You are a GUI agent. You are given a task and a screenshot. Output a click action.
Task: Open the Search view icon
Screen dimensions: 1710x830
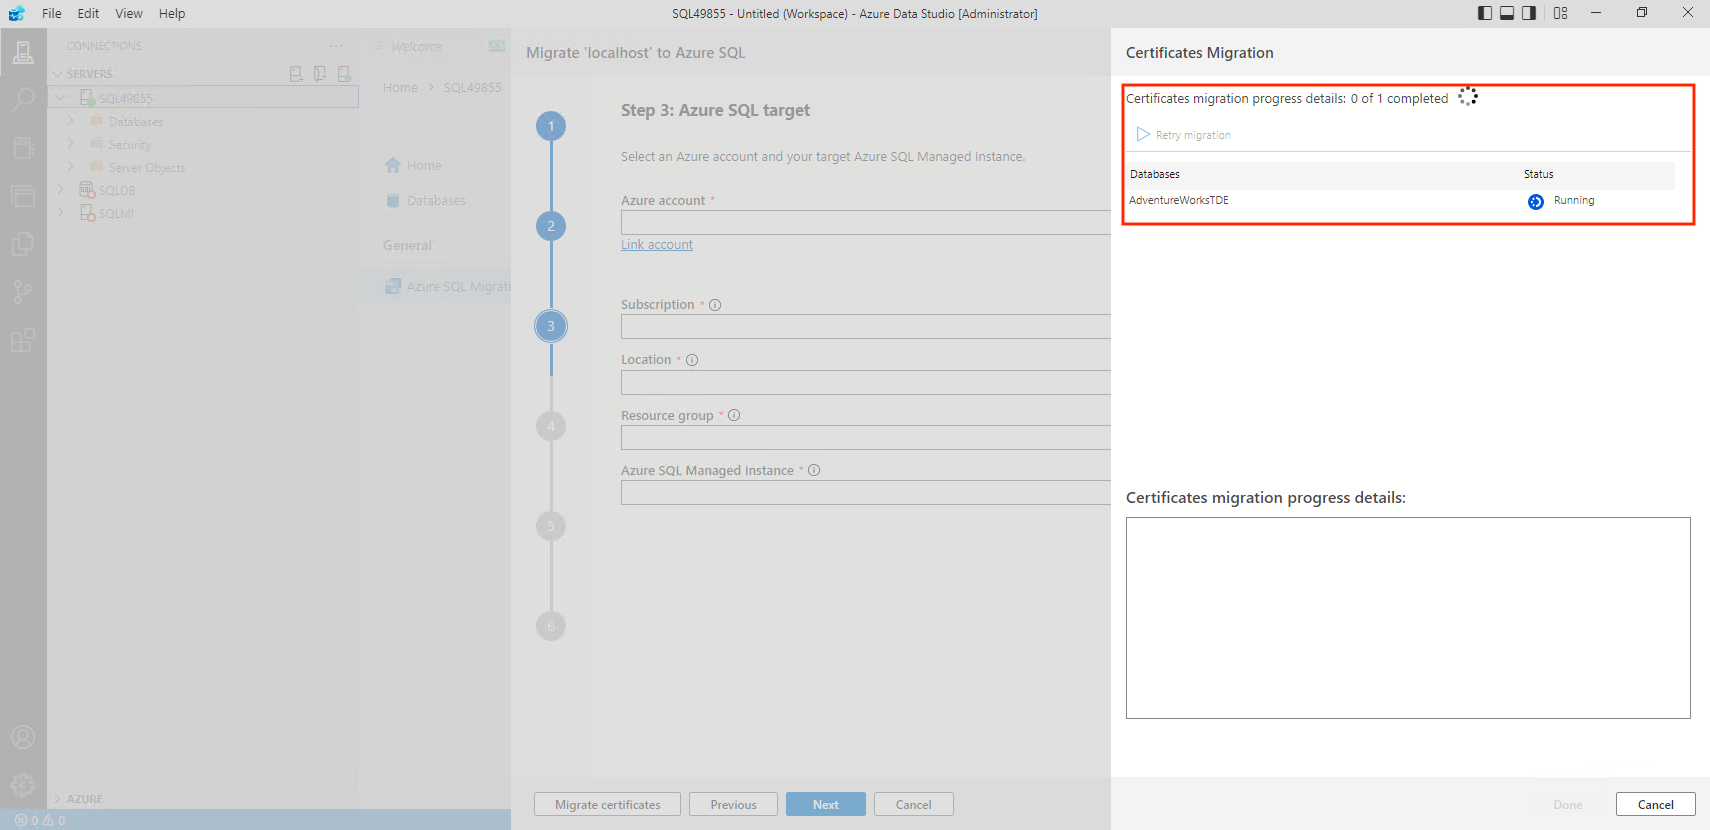click(x=23, y=100)
